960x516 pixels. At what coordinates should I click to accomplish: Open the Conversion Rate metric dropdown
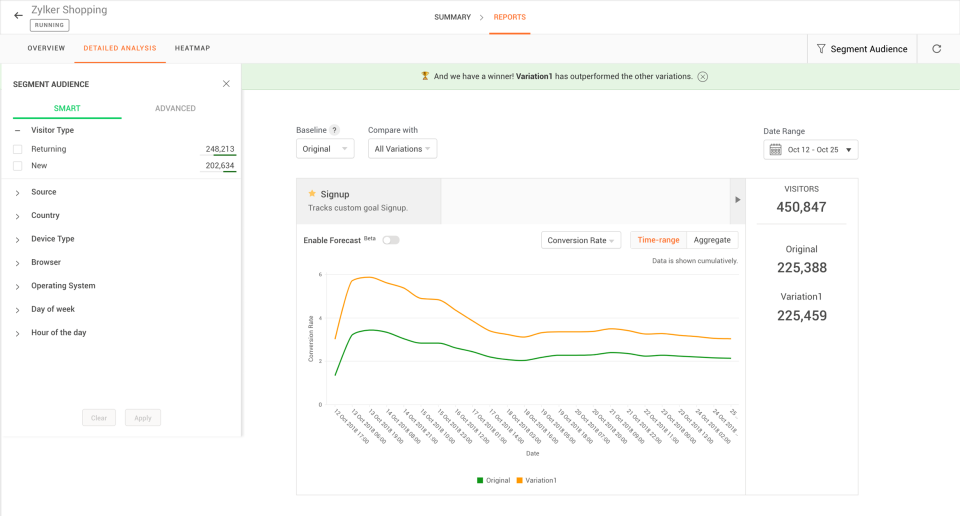[x=581, y=240]
